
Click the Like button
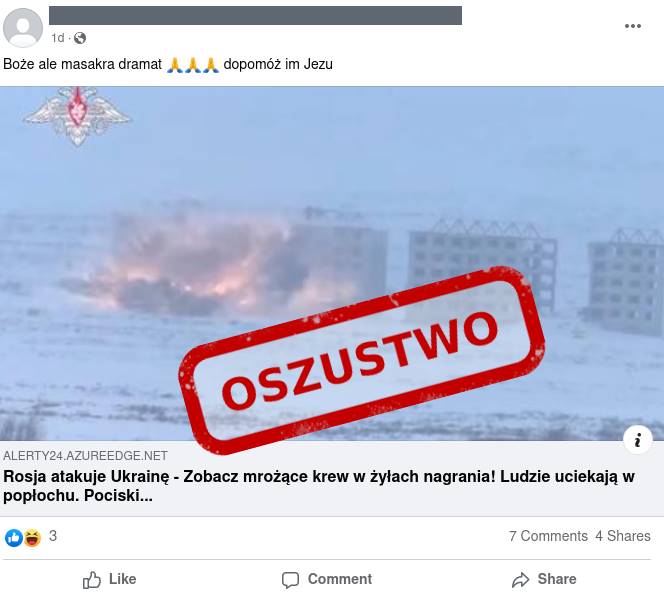point(110,579)
